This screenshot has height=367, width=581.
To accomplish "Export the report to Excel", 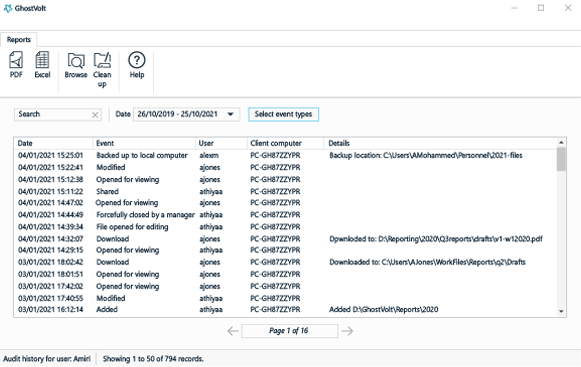I will coord(42,65).
